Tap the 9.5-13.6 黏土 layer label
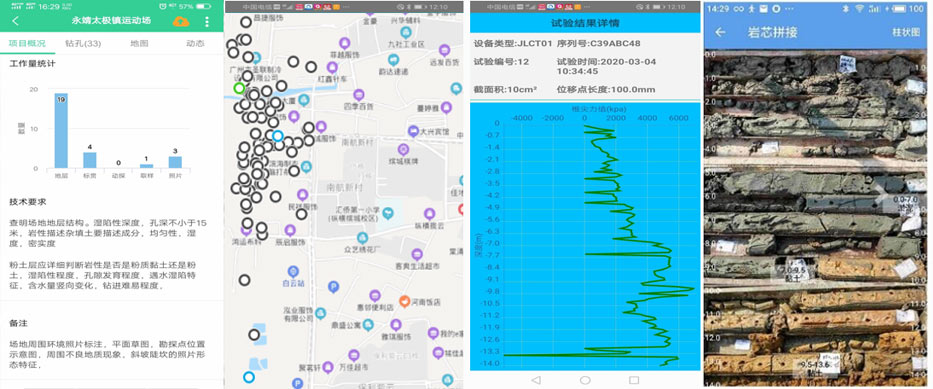This screenshot has width=933, height=389. pos(815,368)
